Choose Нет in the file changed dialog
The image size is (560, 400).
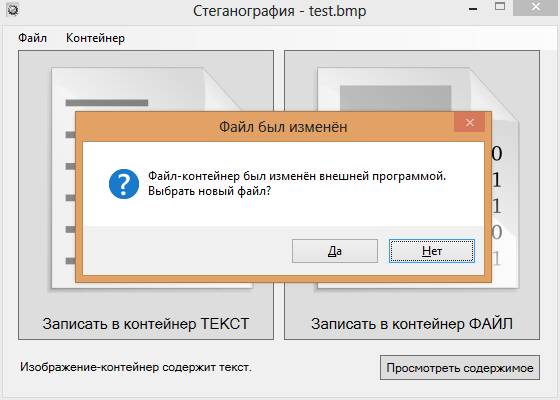(432, 251)
